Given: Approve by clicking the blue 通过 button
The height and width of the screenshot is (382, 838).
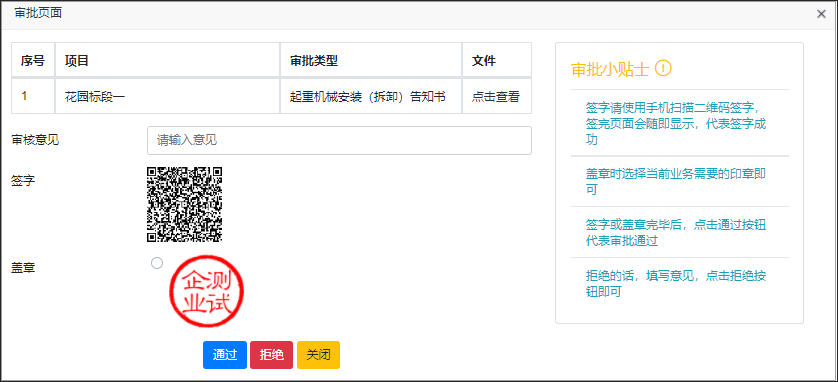Looking at the screenshot, I should tap(225, 355).
